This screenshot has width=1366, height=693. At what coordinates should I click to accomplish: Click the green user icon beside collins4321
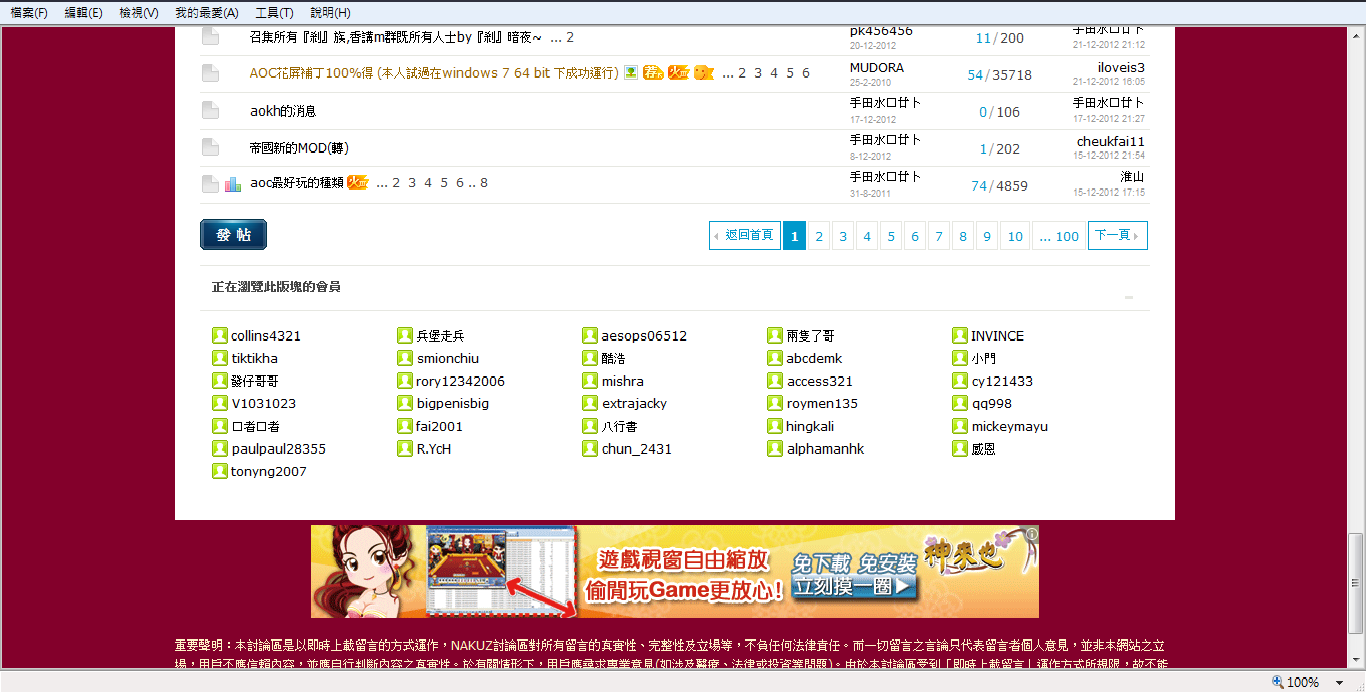[220, 336]
